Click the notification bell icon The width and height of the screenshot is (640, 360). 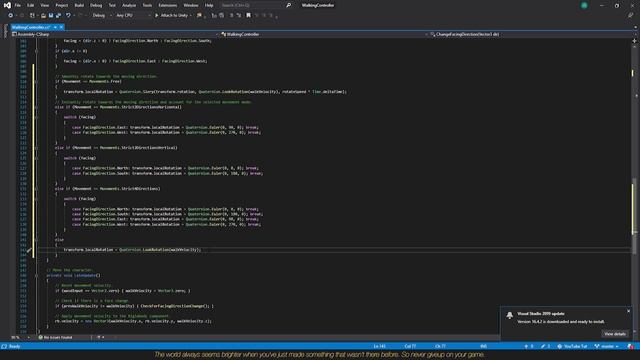[509, 315]
